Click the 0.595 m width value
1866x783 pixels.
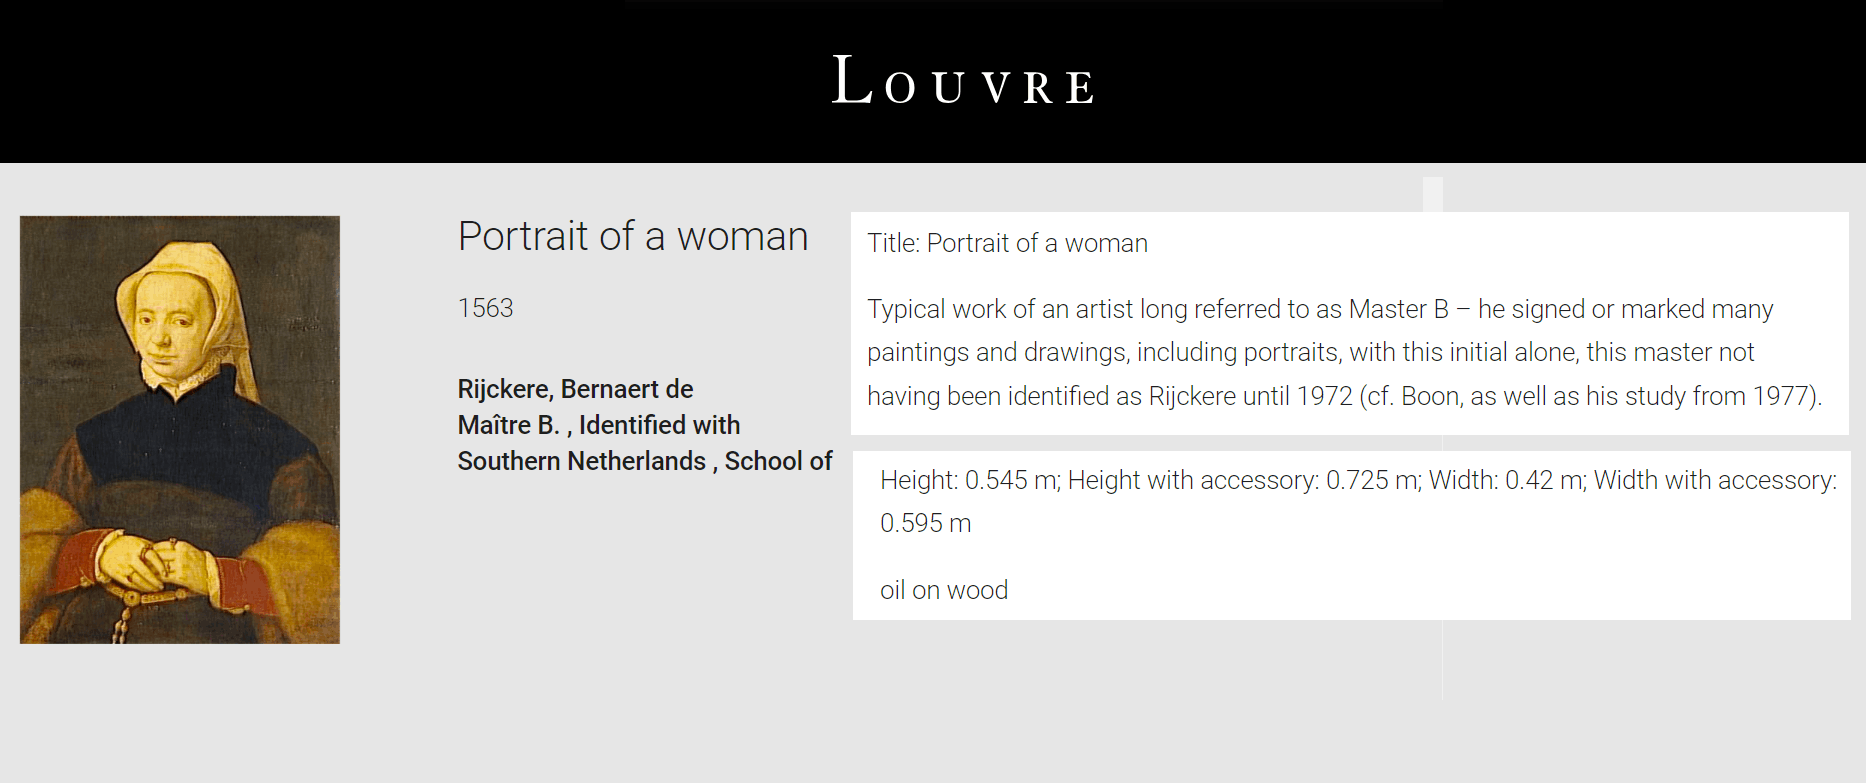click(925, 523)
